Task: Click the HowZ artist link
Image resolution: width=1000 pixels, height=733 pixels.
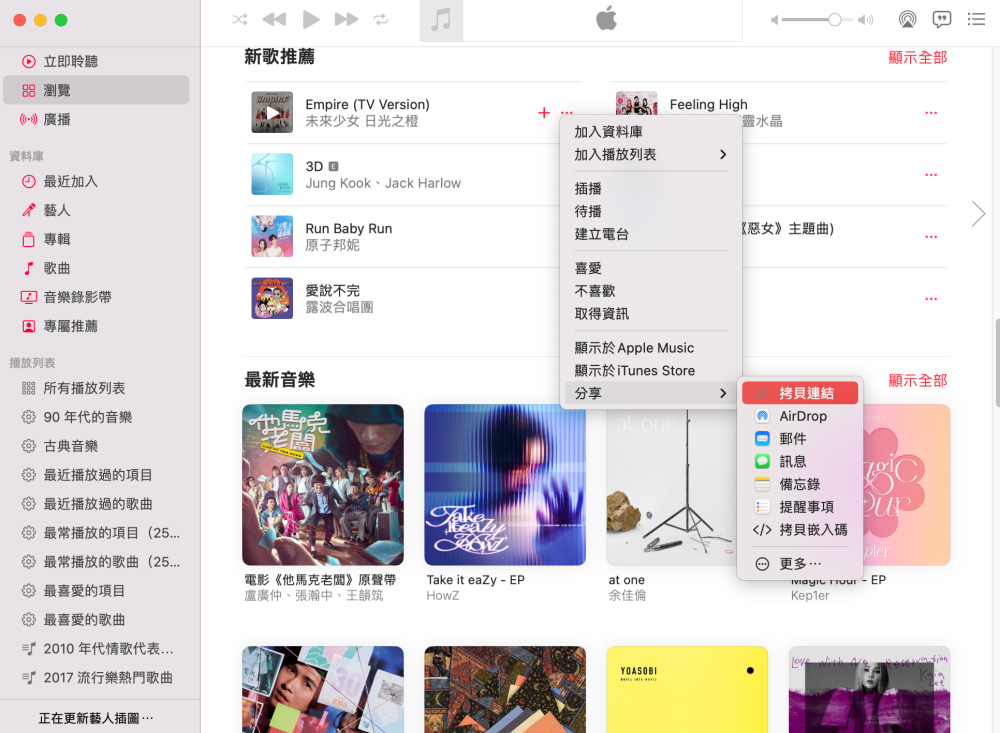Action: tap(443, 595)
